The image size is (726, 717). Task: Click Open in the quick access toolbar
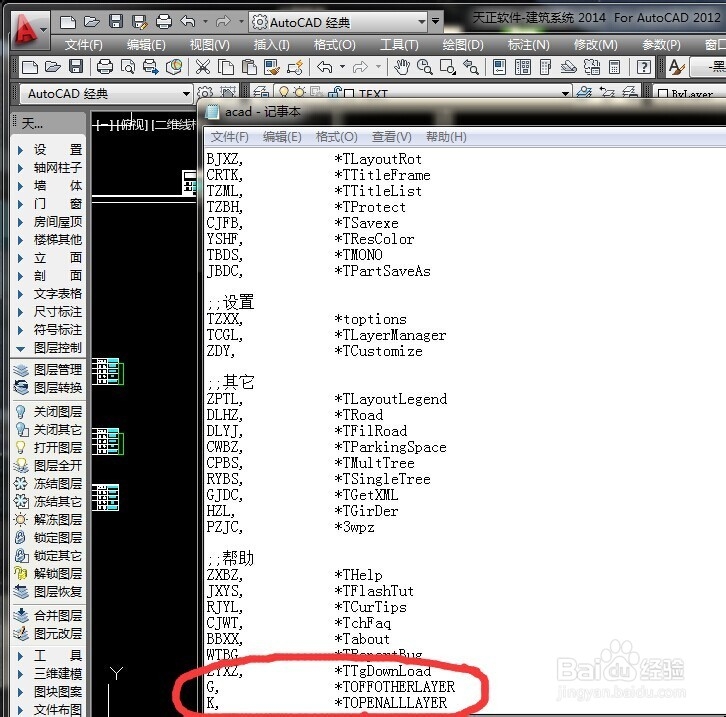[92, 22]
